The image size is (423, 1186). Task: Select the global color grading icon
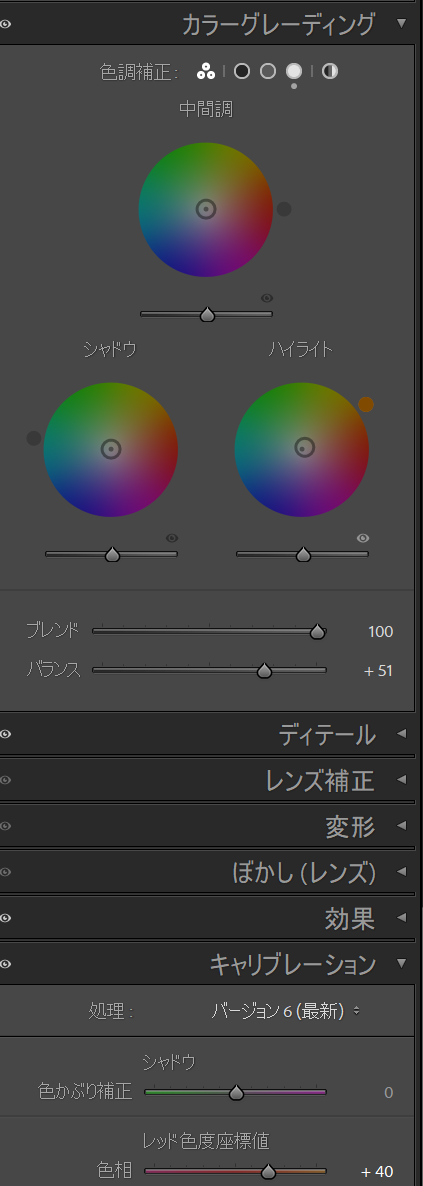point(330,71)
